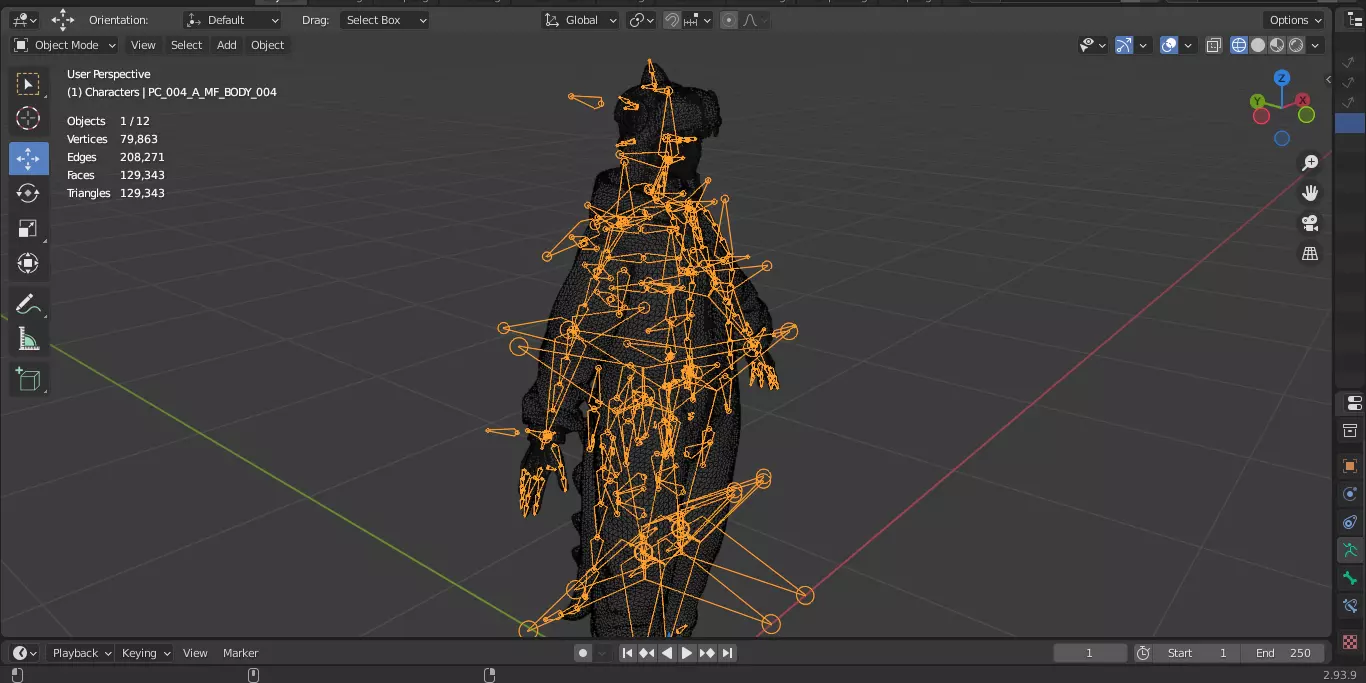Open the Object menu
The height and width of the screenshot is (683, 1366).
click(x=267, y=45)
